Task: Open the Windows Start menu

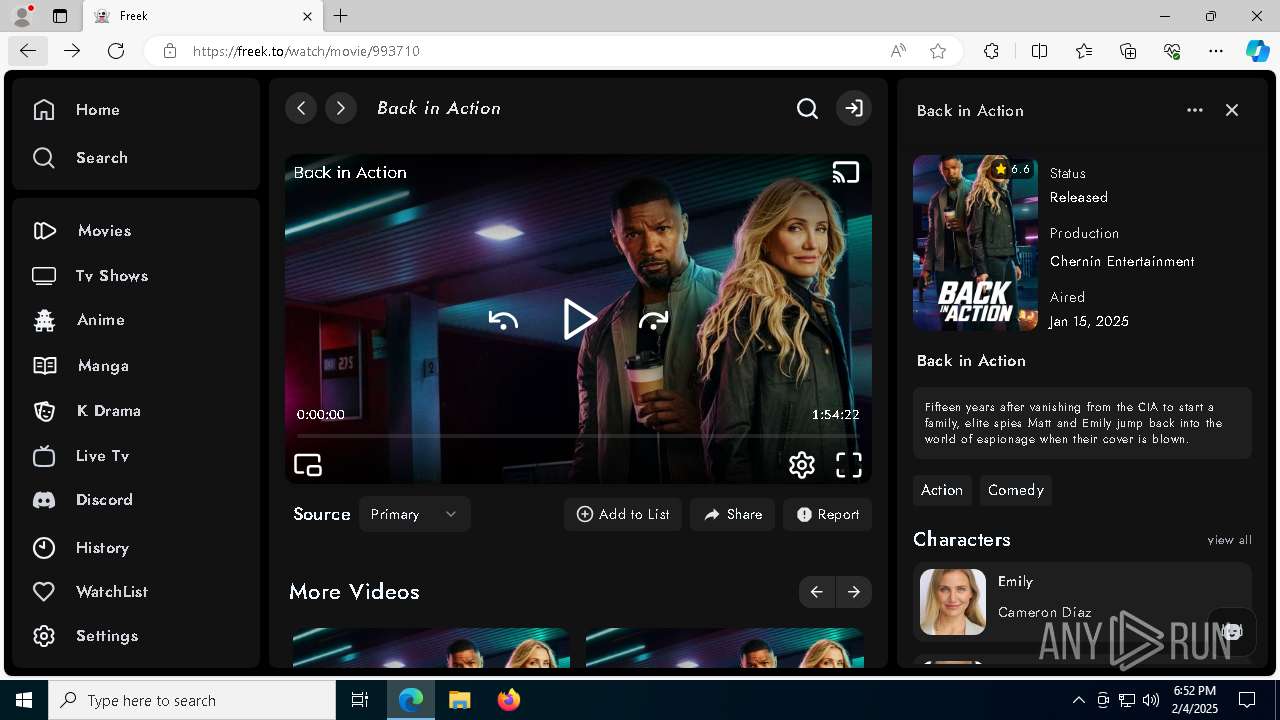Action: click(x=24, y=700)
